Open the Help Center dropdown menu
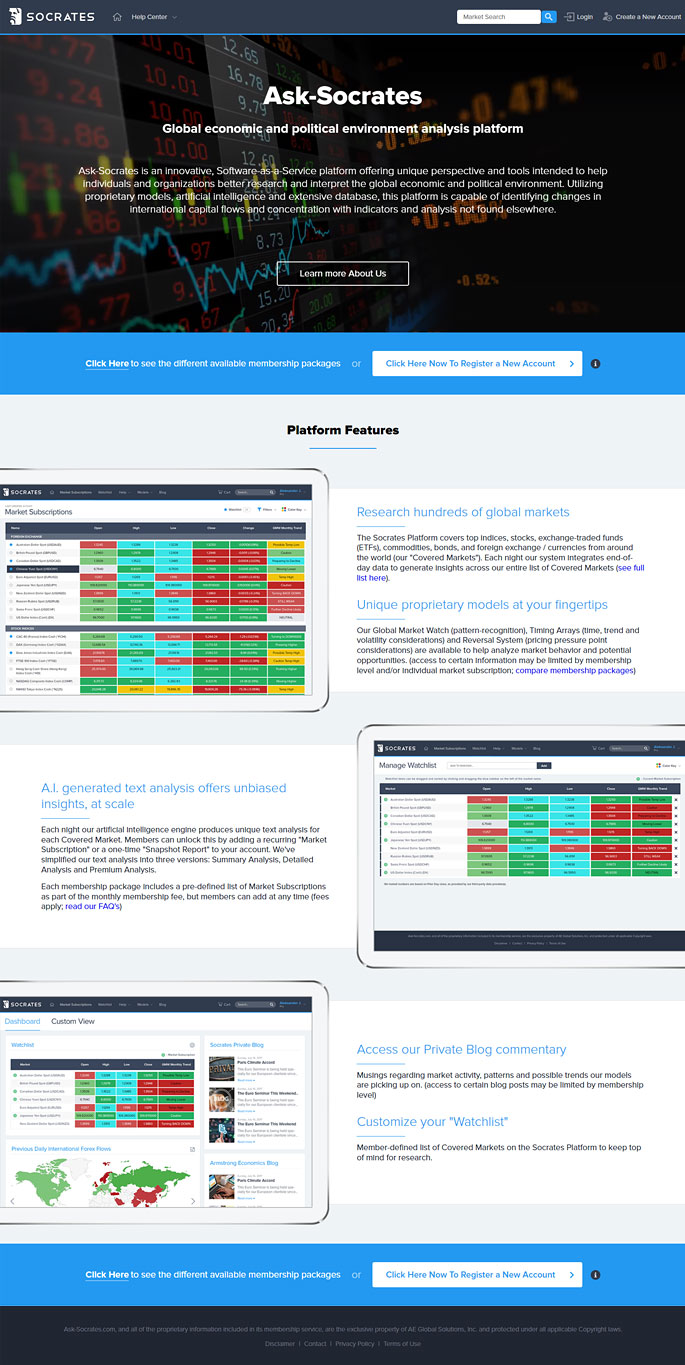This screenshot has height=1365, width=685. (x=153, y=17)
